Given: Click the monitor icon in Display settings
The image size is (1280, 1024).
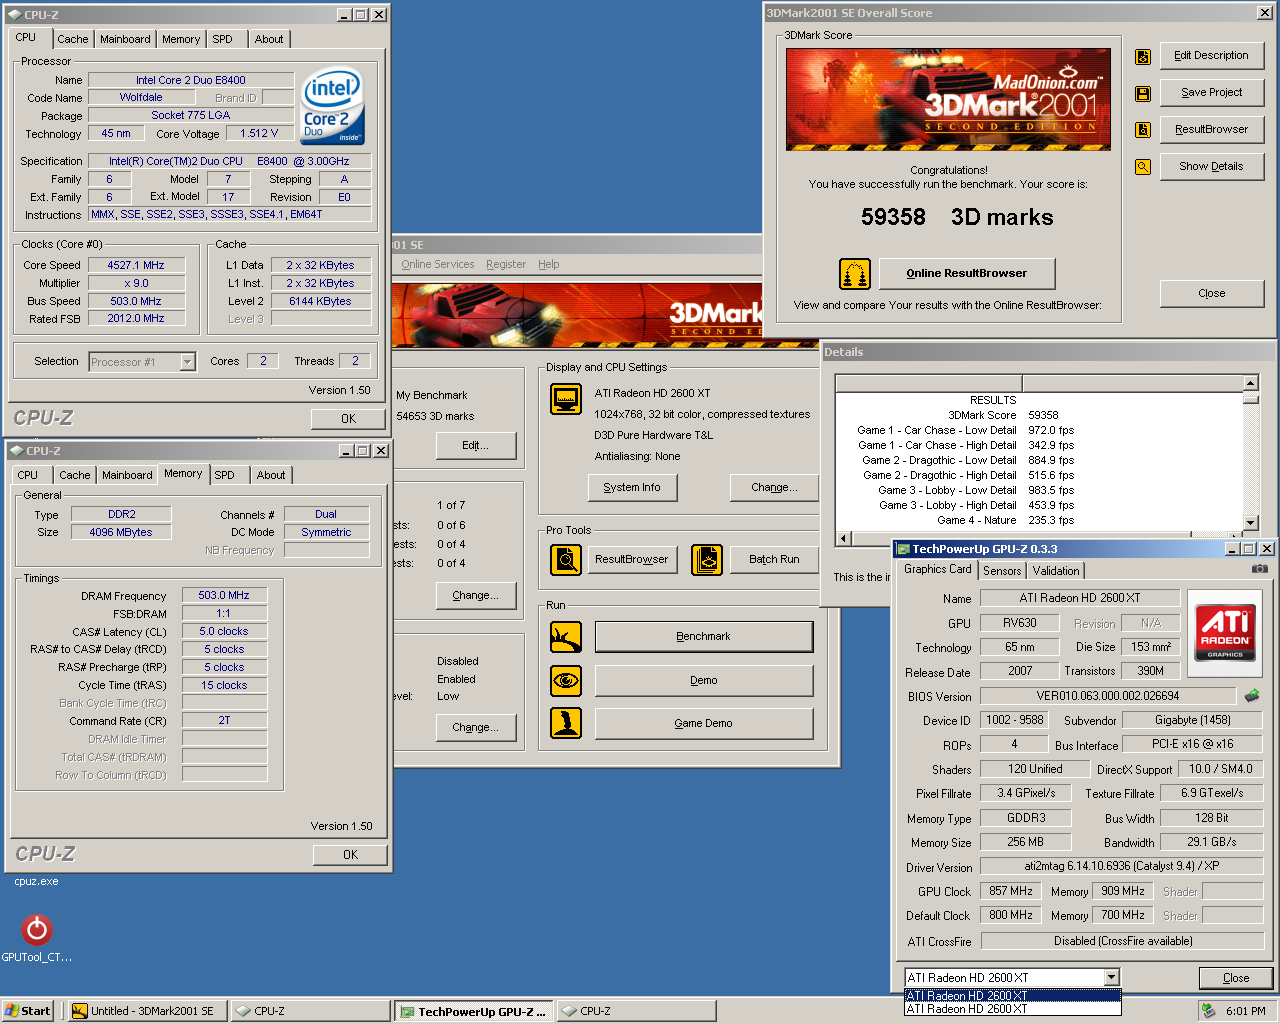Looking at the screenshot, I should coord(566,399).
